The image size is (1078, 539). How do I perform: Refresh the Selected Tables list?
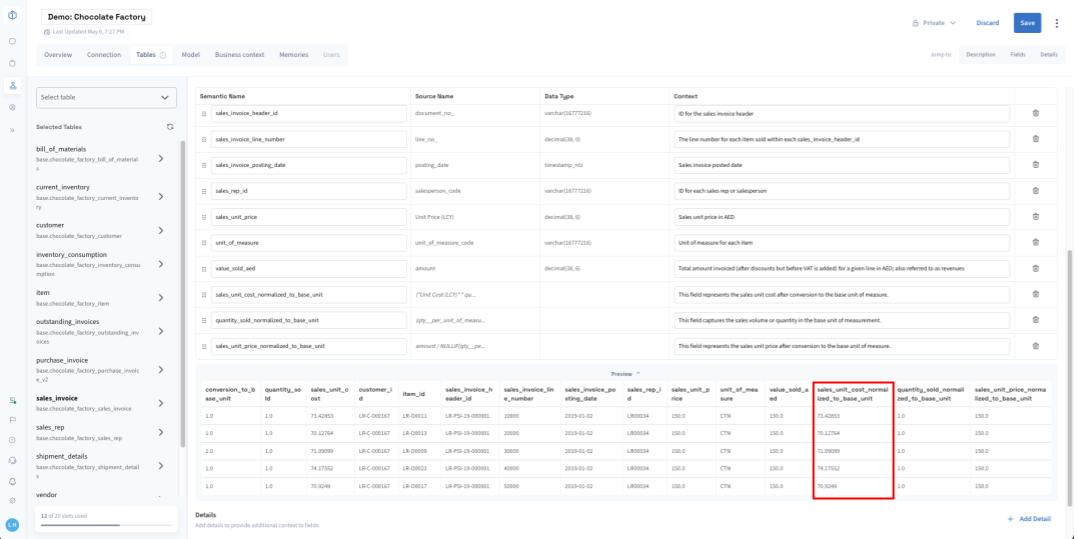coord(170,127)
